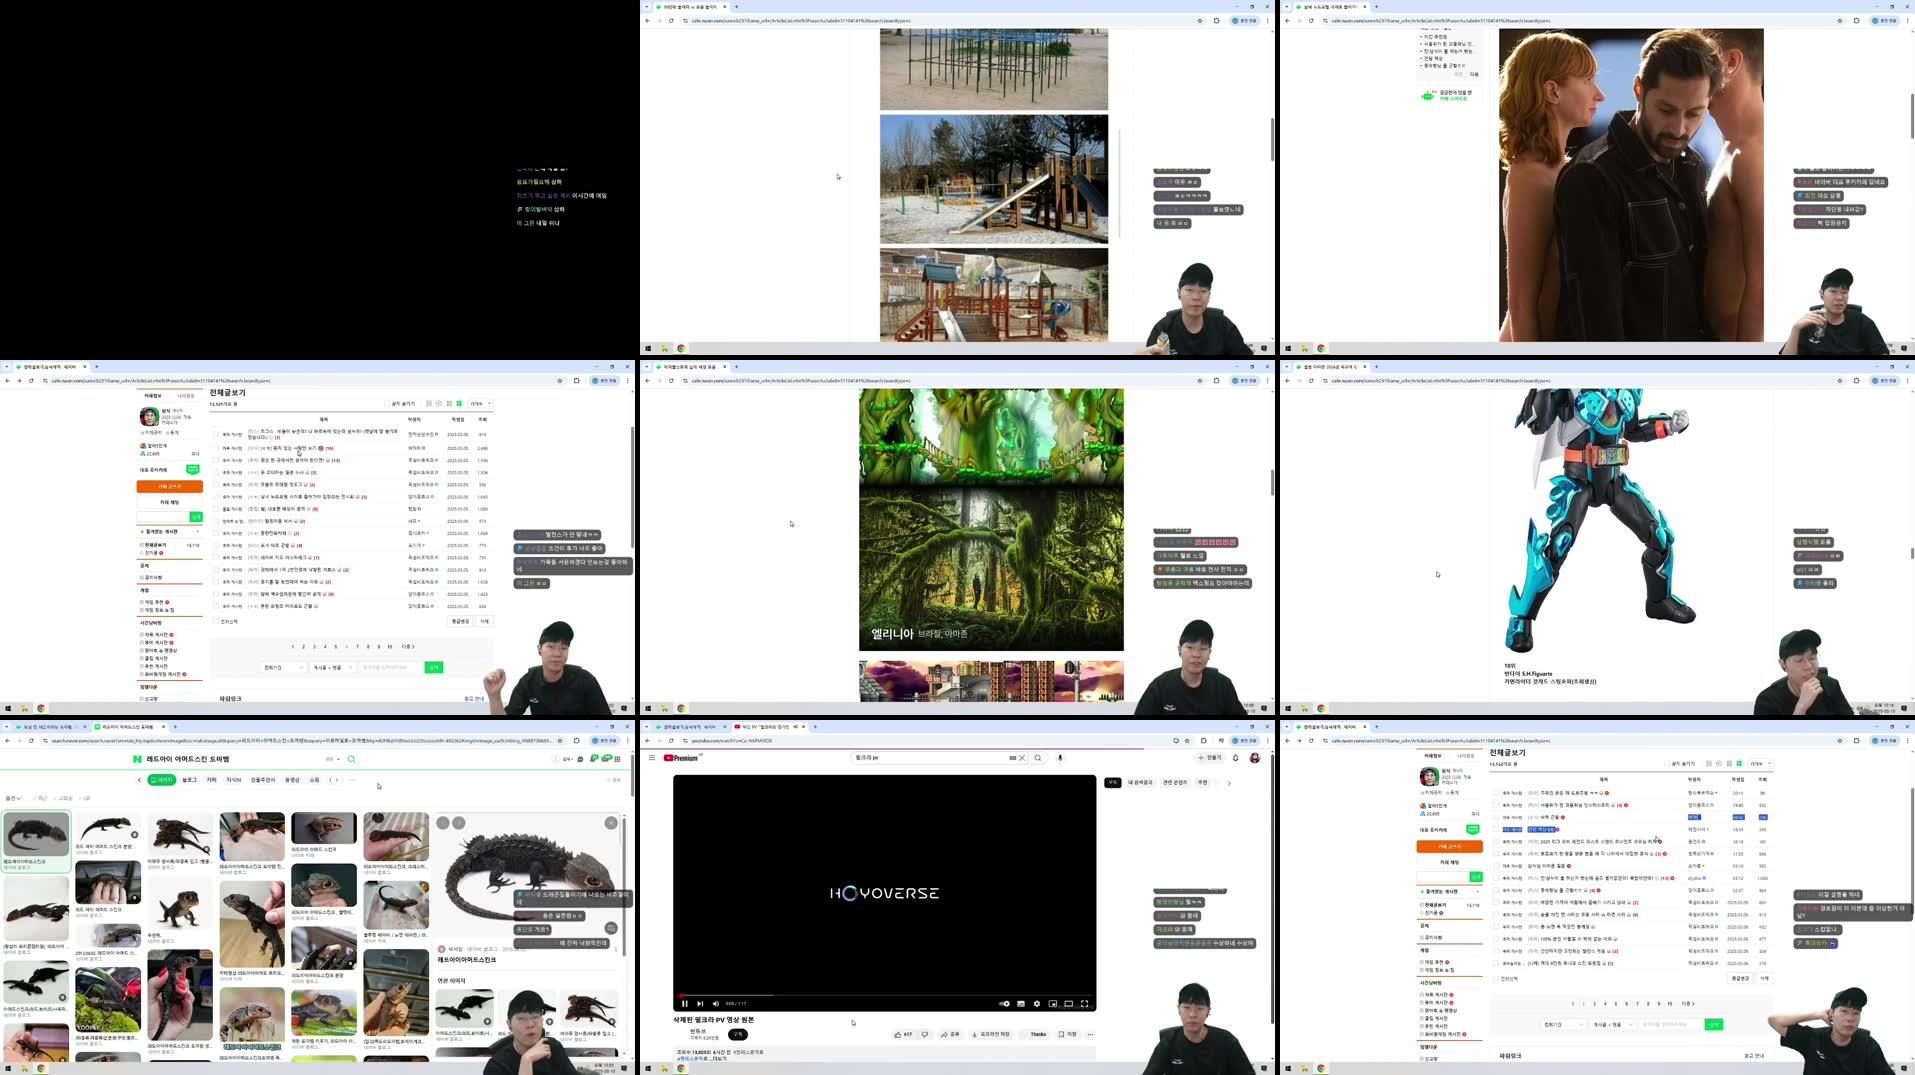
Task: Clear the YouTube search box with X
Action: [1022, 758]
